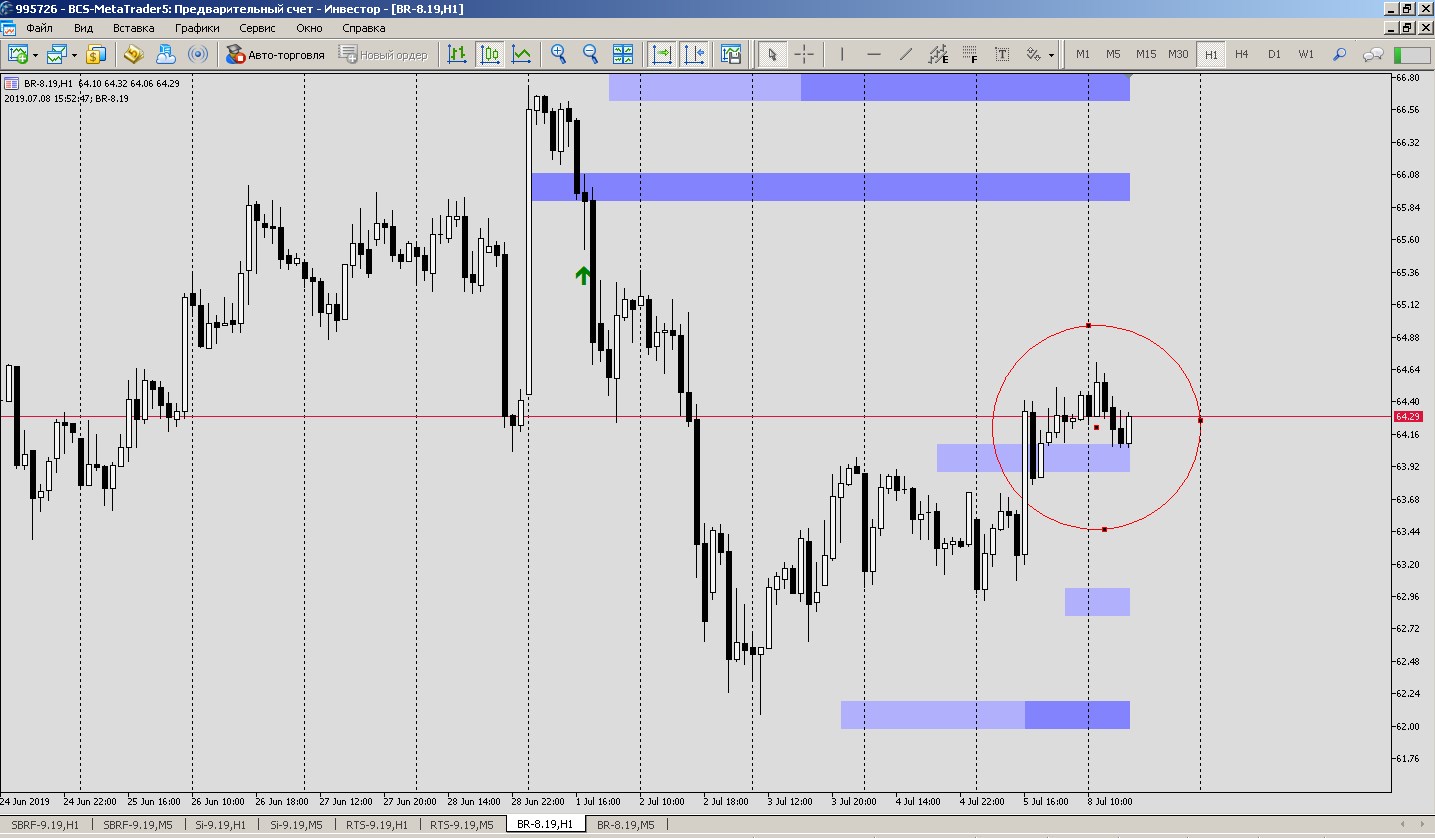Click the connection status indicator bar

pyautogui.click(x=1412, y=54)
